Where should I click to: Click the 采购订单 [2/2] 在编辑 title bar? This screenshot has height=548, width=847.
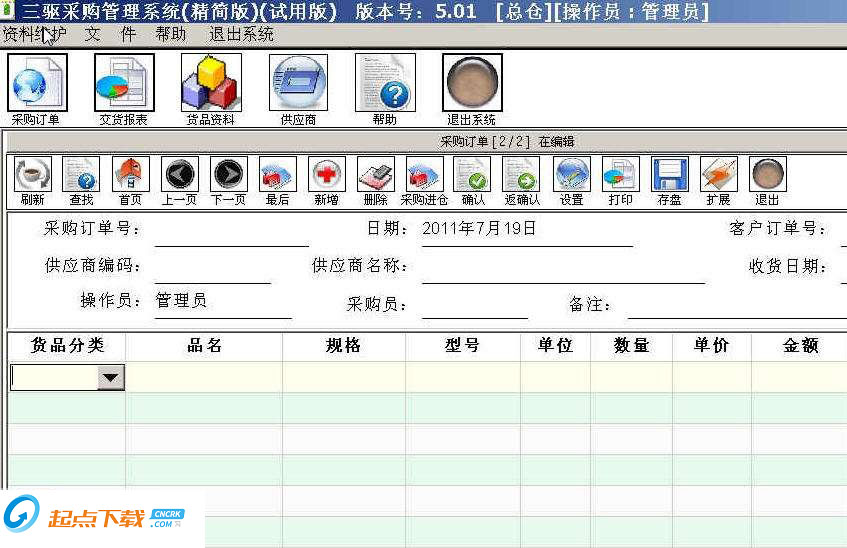427,142
